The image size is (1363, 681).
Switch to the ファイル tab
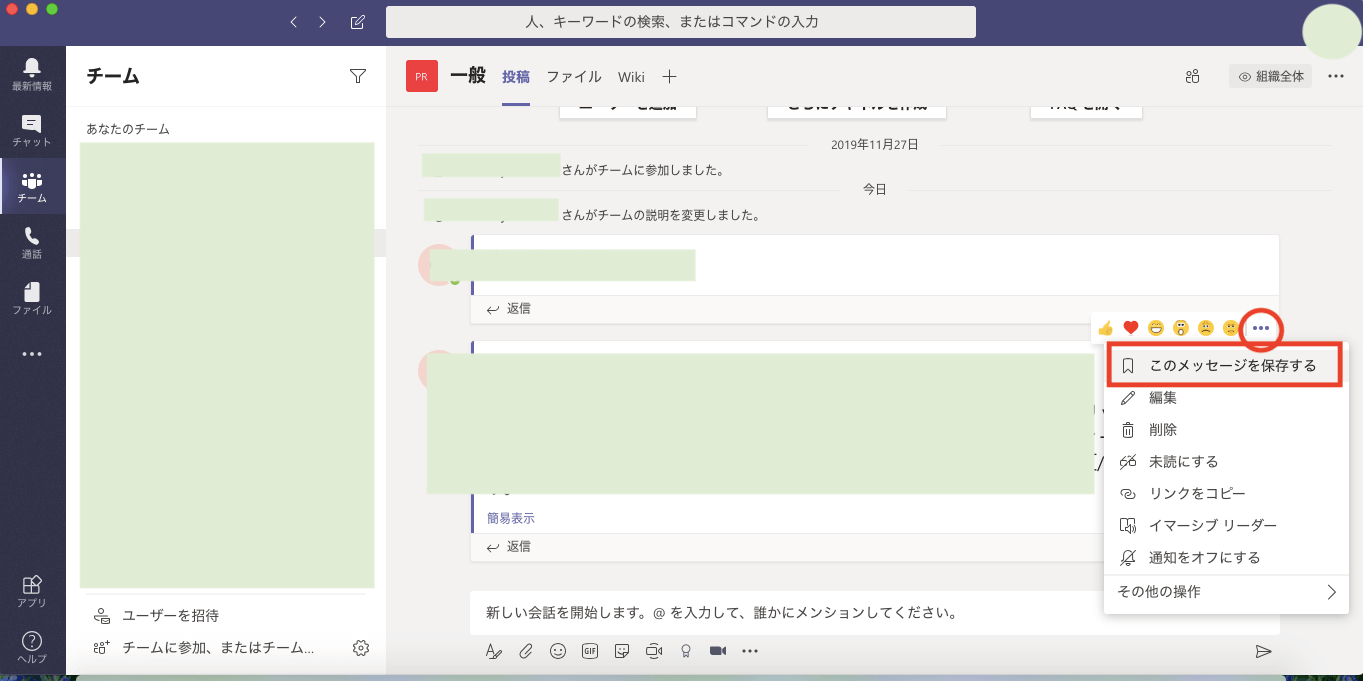pos(574,76)
